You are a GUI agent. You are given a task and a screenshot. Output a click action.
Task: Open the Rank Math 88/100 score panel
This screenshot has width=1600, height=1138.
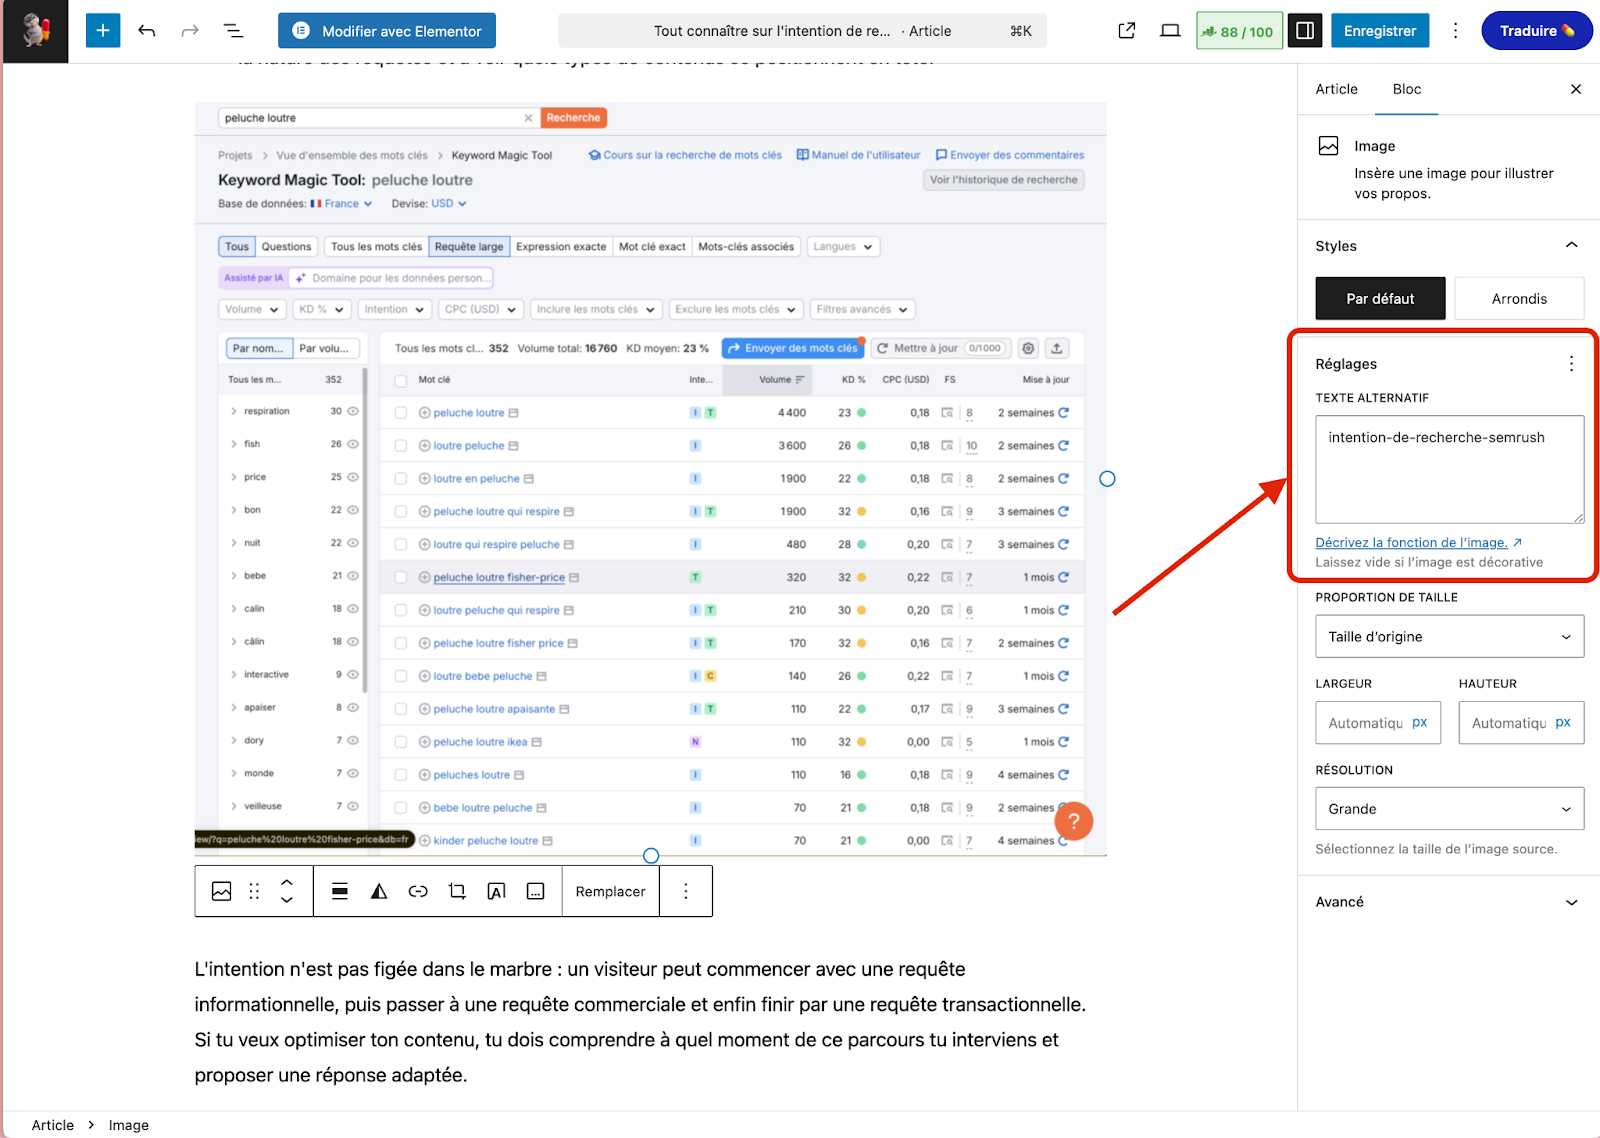[x=1239, y=31]
